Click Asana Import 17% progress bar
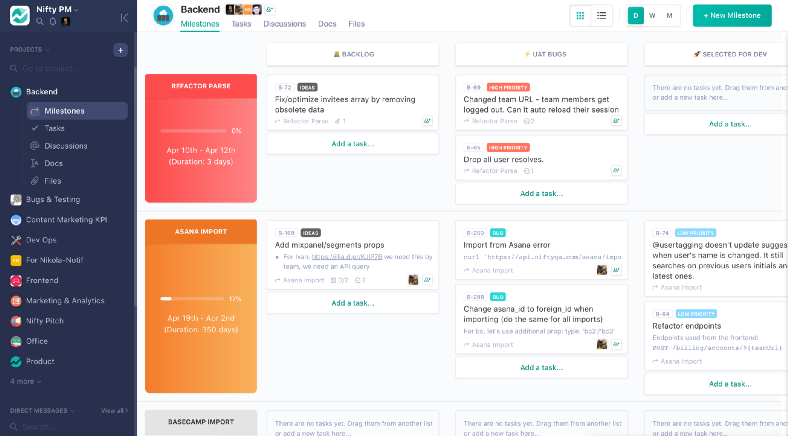The height and width of the screenshot is (436, 788). coord(193,298)
